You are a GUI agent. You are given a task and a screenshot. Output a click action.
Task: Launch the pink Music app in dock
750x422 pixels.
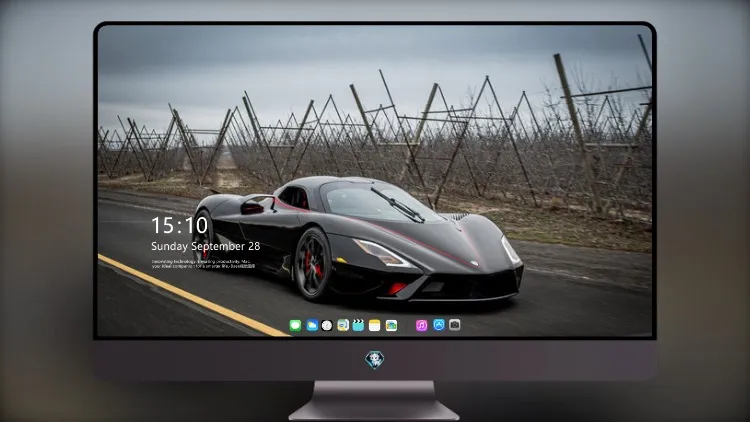click(x=421, y=326)
